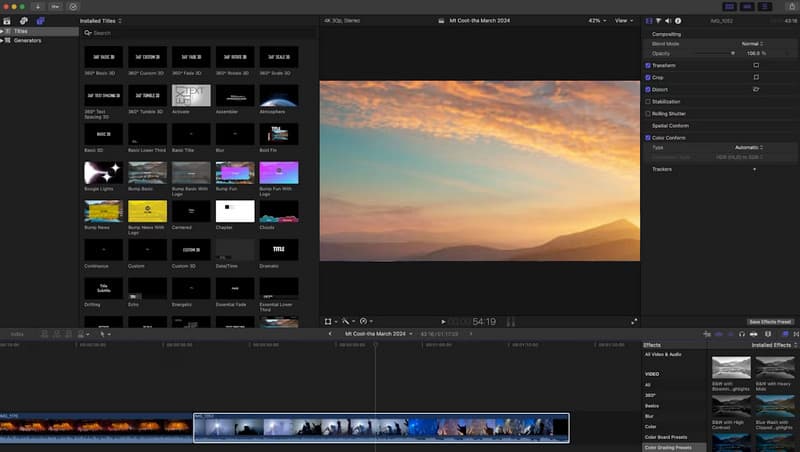Show the Transitions browser icon
This screenshot has width=800, height=452.
796,334
